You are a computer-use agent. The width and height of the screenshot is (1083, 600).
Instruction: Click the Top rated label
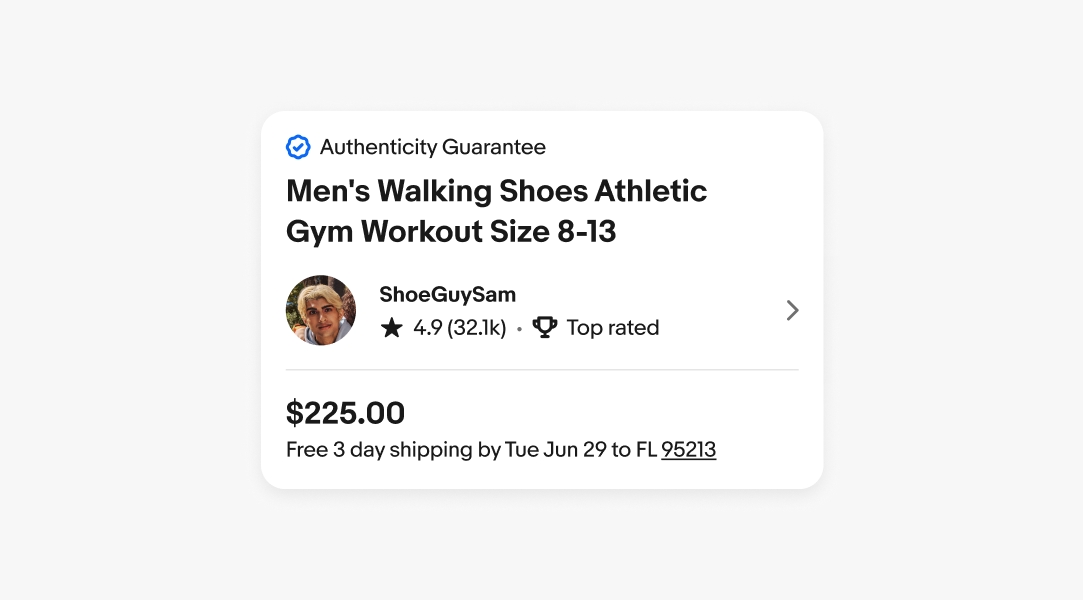(x=612, y=327)
